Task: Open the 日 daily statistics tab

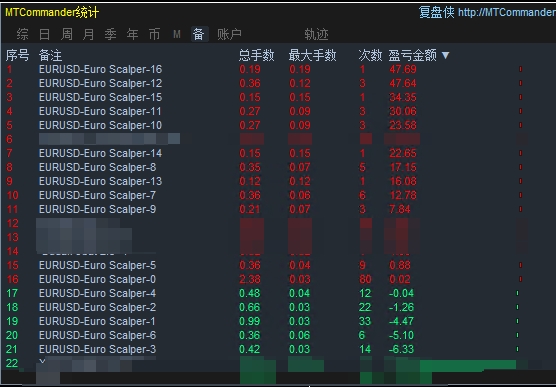Action: tap(44, 34)
